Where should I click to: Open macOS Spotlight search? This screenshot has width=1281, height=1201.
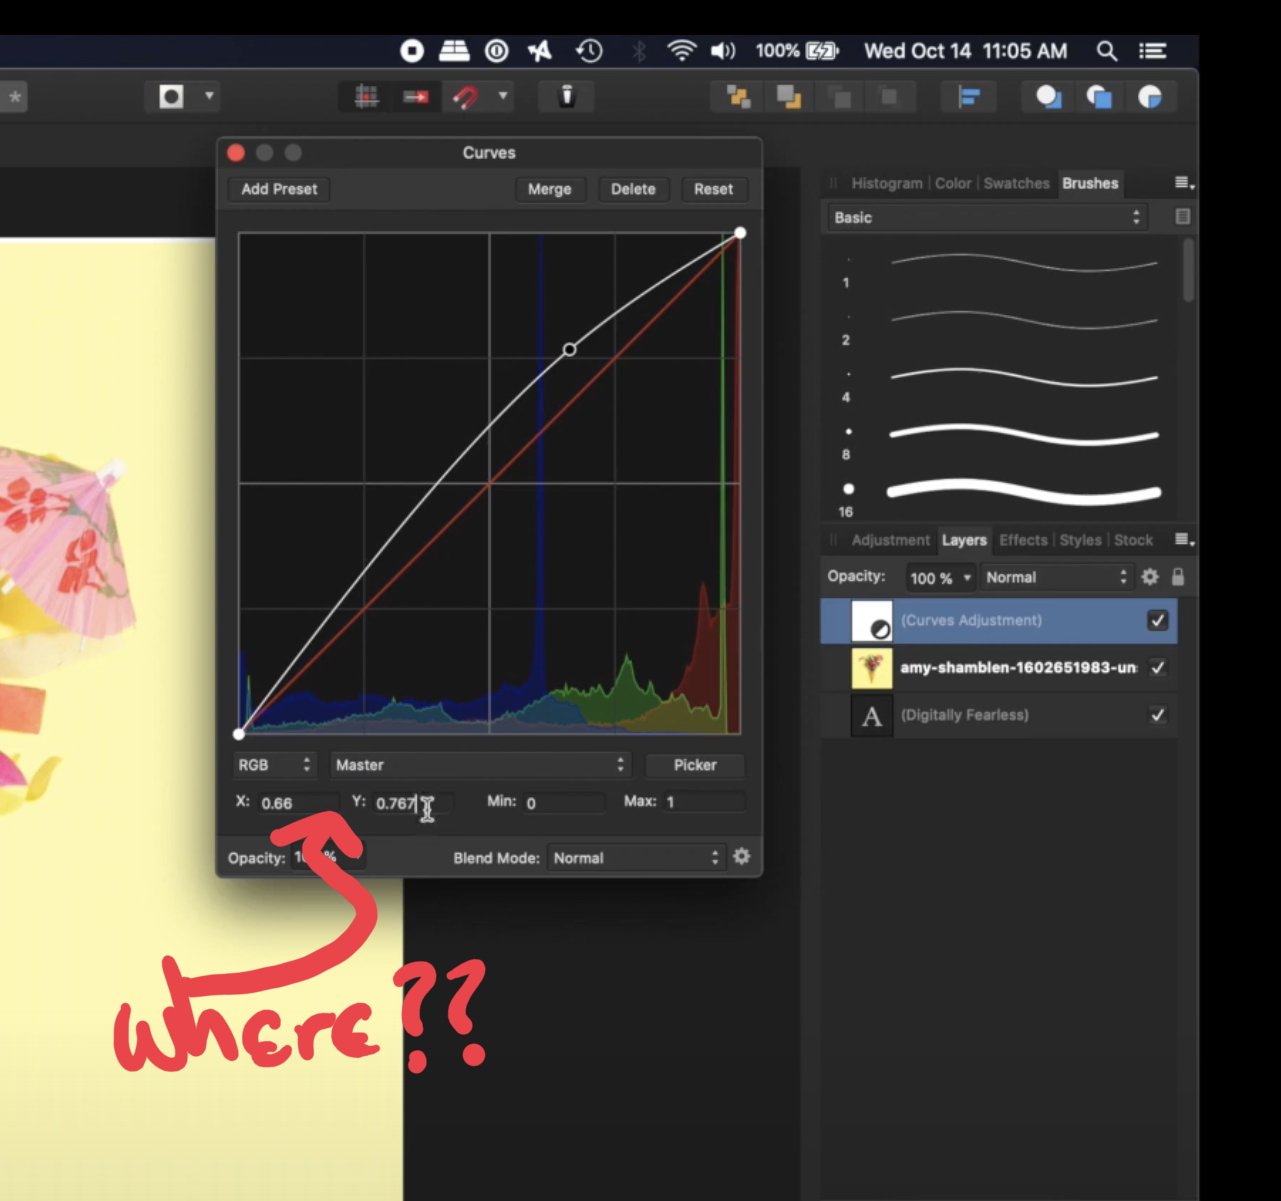(1106, 50)
